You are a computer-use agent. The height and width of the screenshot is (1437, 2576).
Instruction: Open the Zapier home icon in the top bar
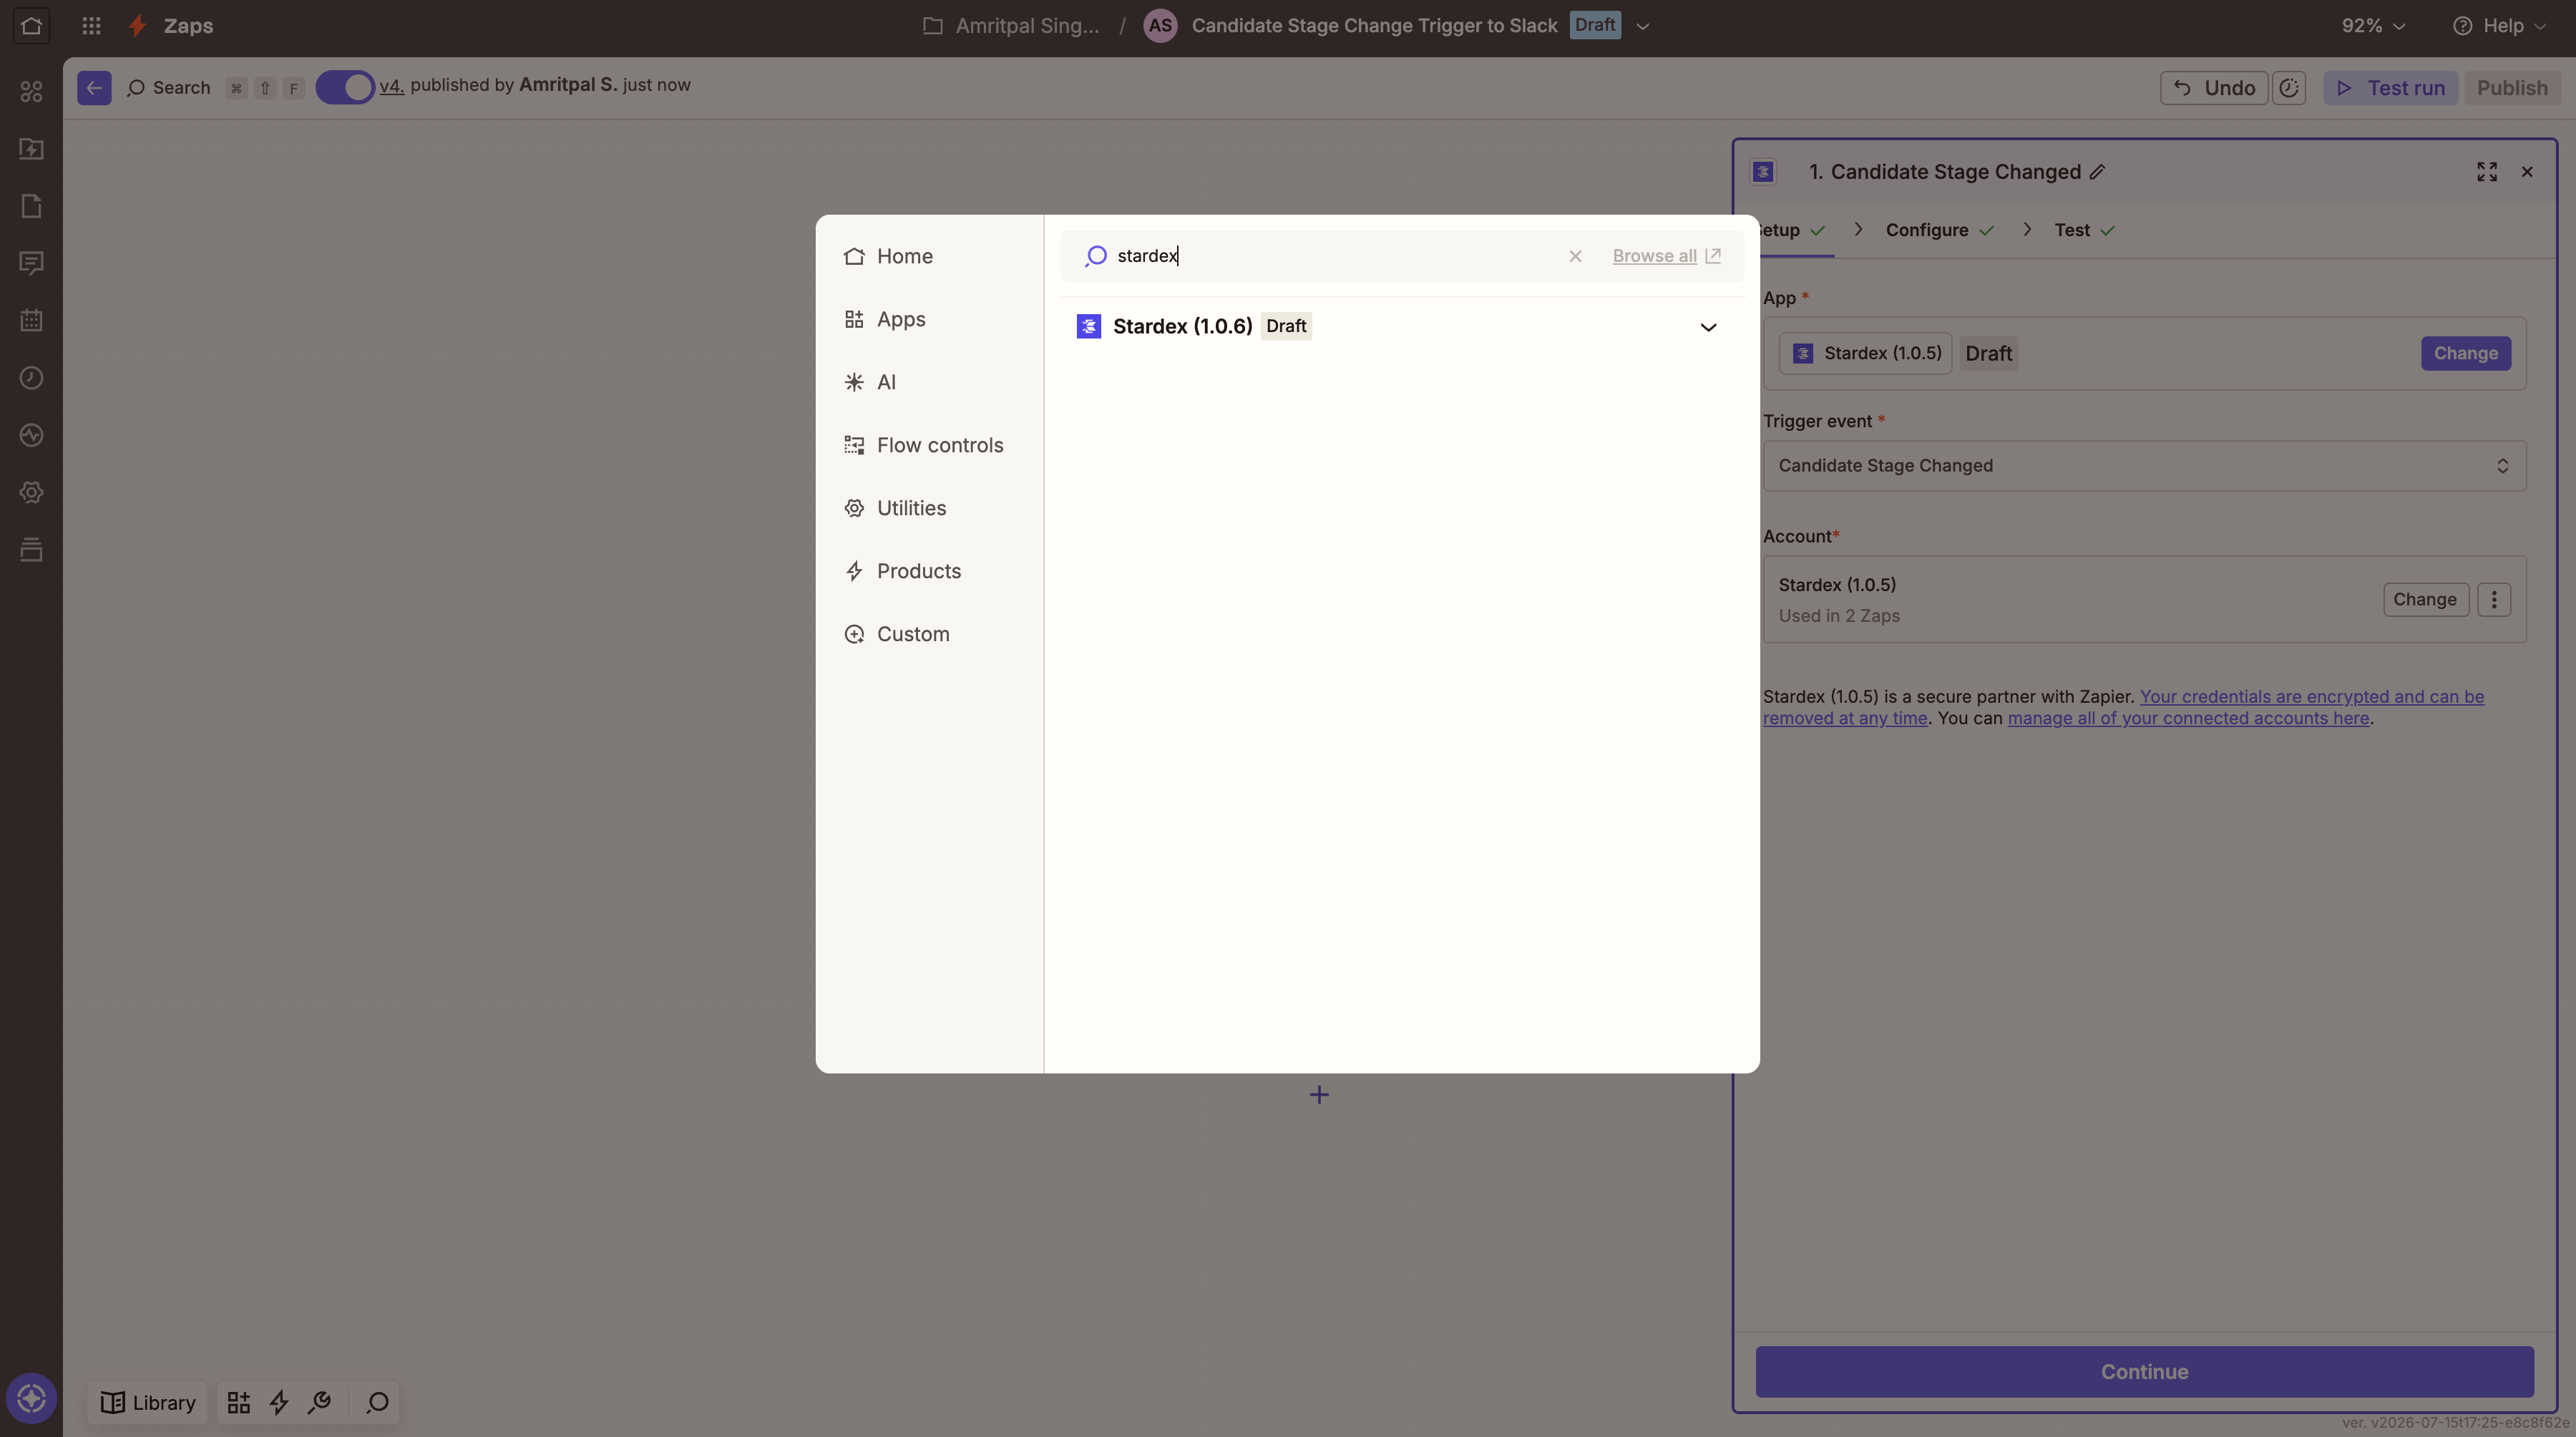(31, 25)
